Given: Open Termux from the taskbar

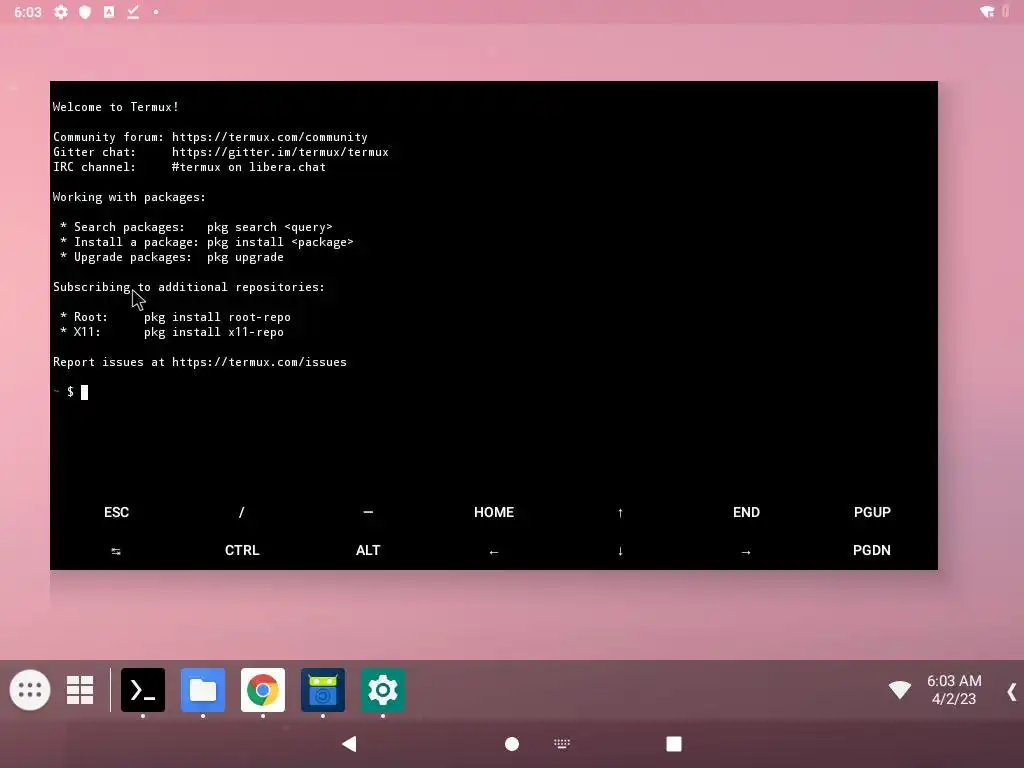Looking at the screenshot, I should [143, 690].
